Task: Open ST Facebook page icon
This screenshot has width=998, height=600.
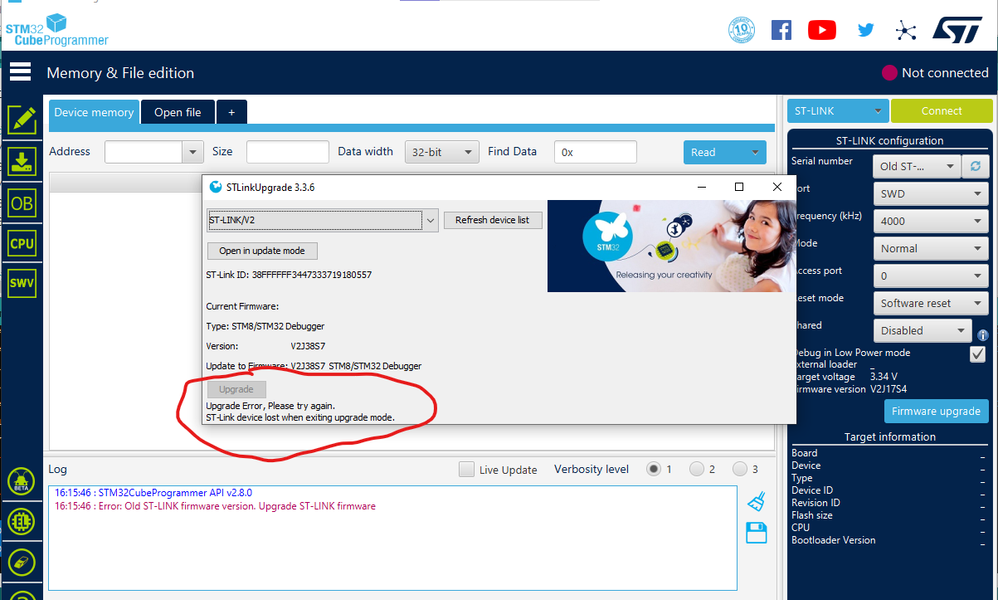Action: point(781,30)
